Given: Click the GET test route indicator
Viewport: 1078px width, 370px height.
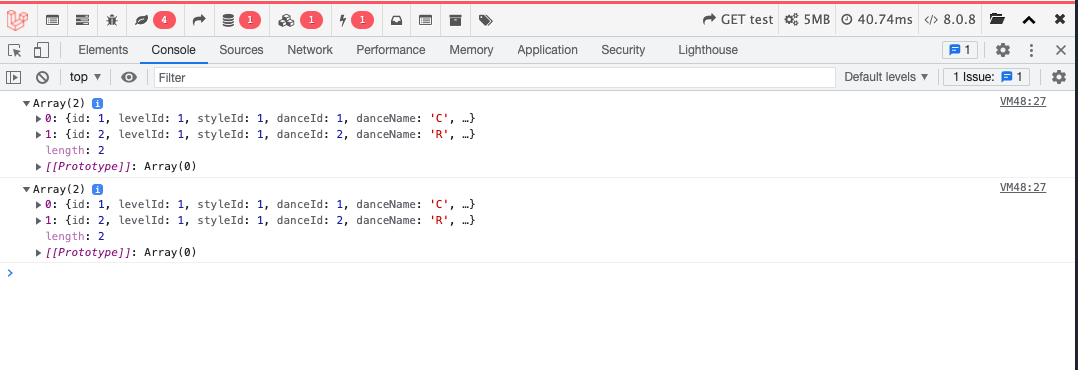Looking at the screenshot, I should (738, 20).
